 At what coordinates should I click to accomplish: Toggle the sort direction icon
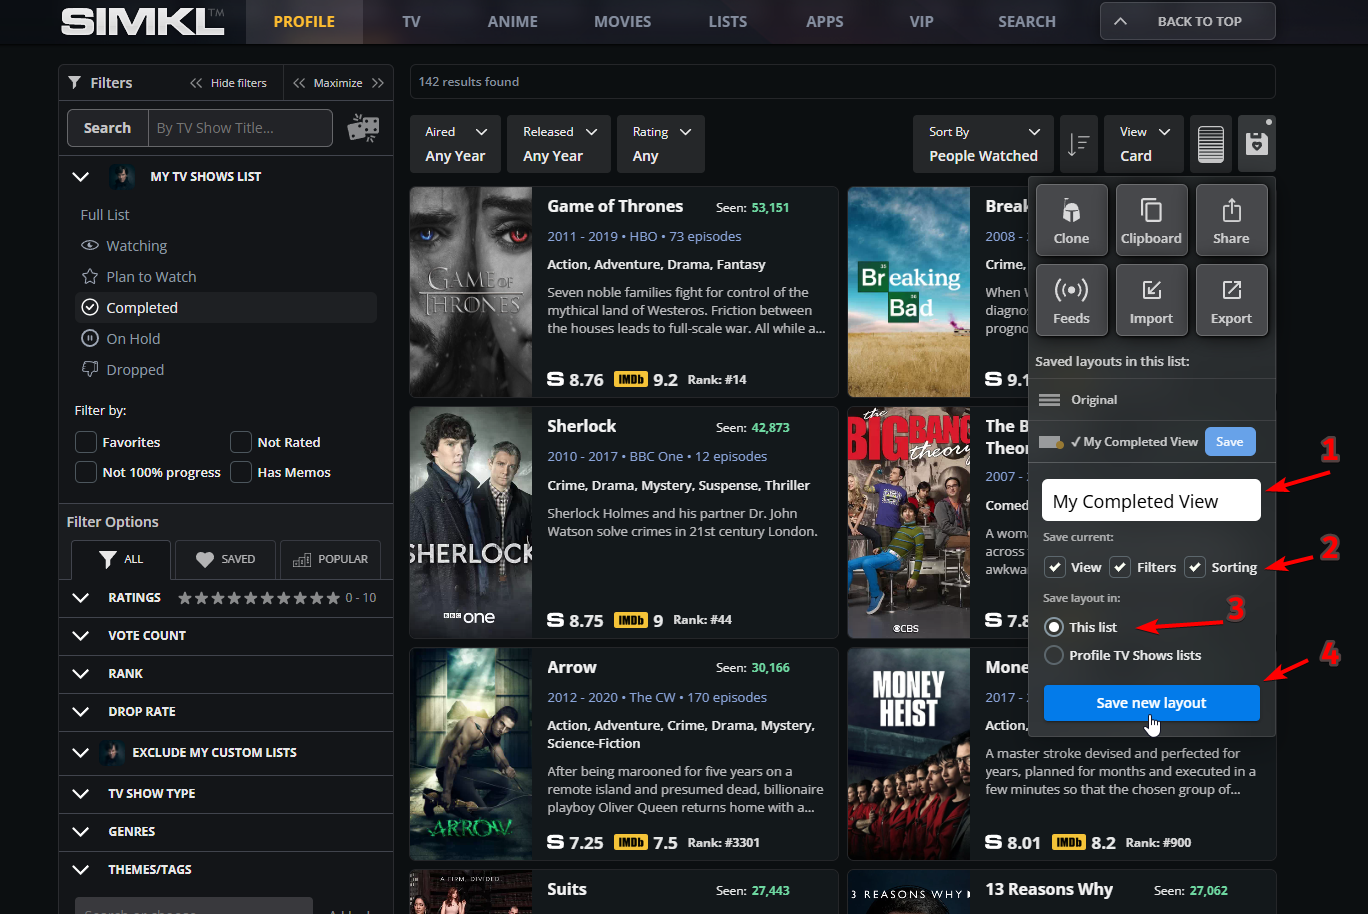click(x=1078, y=144)
